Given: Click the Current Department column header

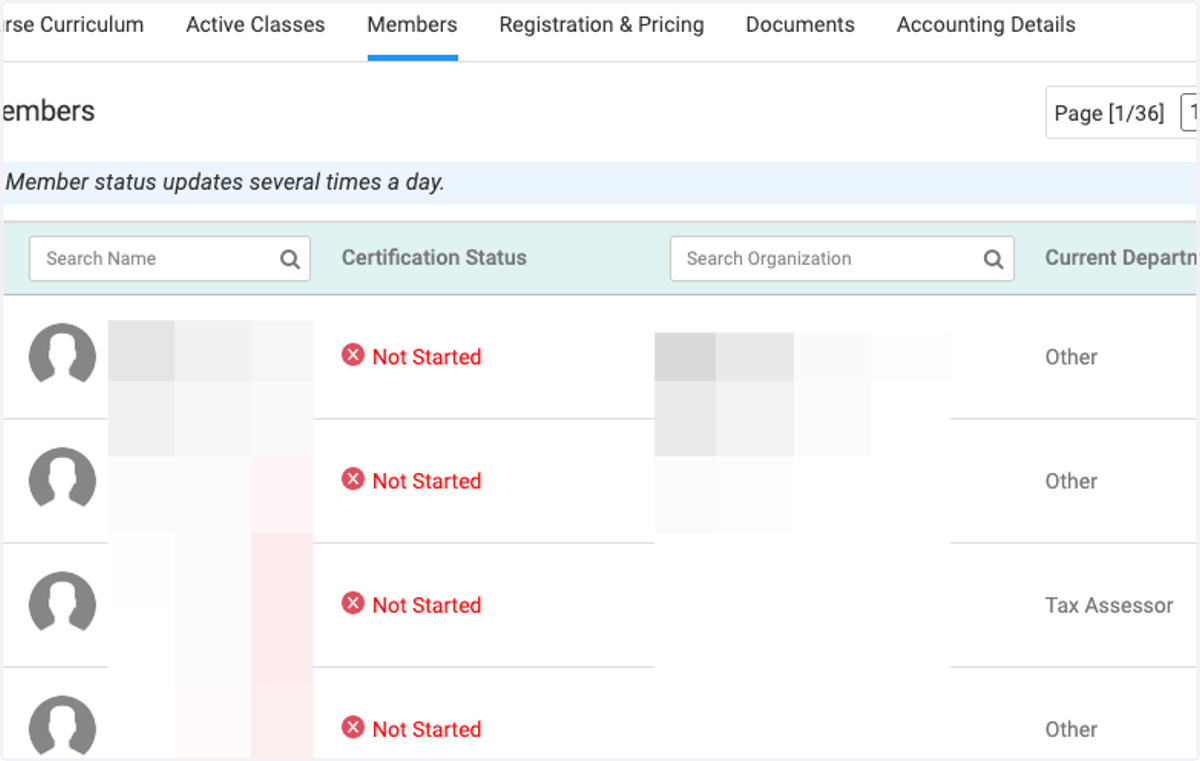Looking at the screenshot, I should [1121, 258].
